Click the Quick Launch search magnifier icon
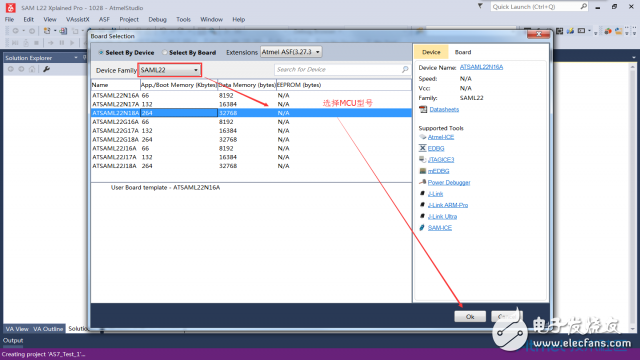 click(584, 7)
